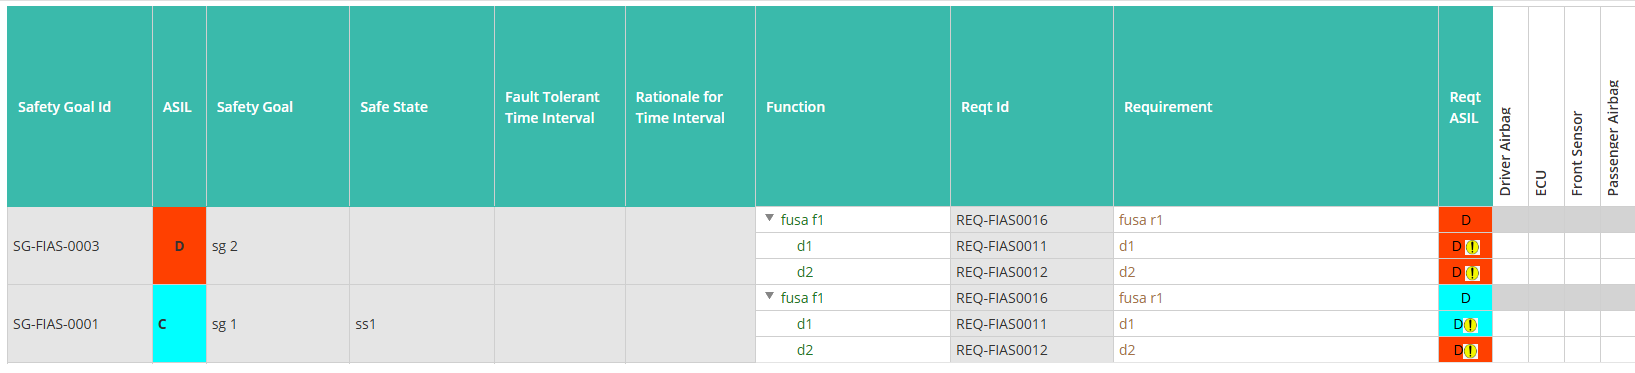Click warning icon for REQ-FIAS0012 under SG-FIAS-0001

click(x=1470, y=350)
